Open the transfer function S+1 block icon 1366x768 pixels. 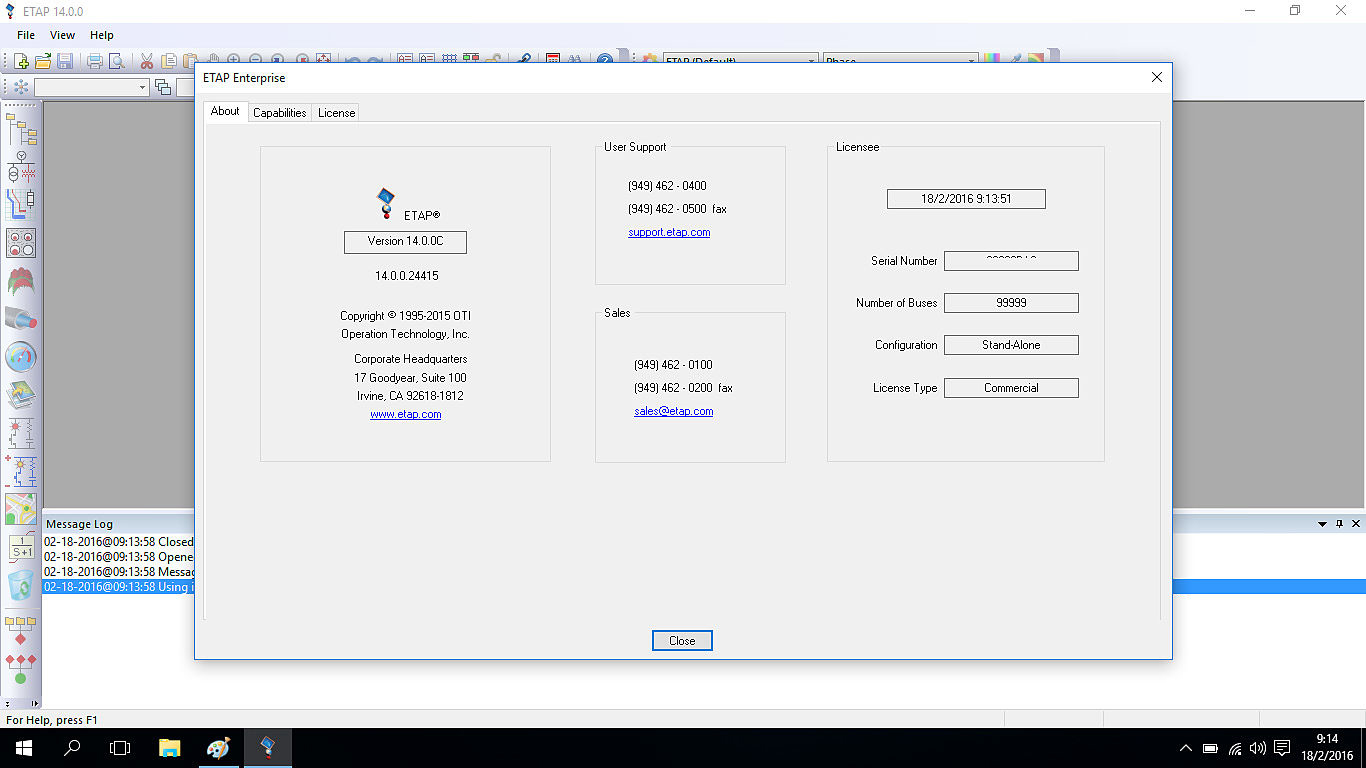click(x=21, y=546)
